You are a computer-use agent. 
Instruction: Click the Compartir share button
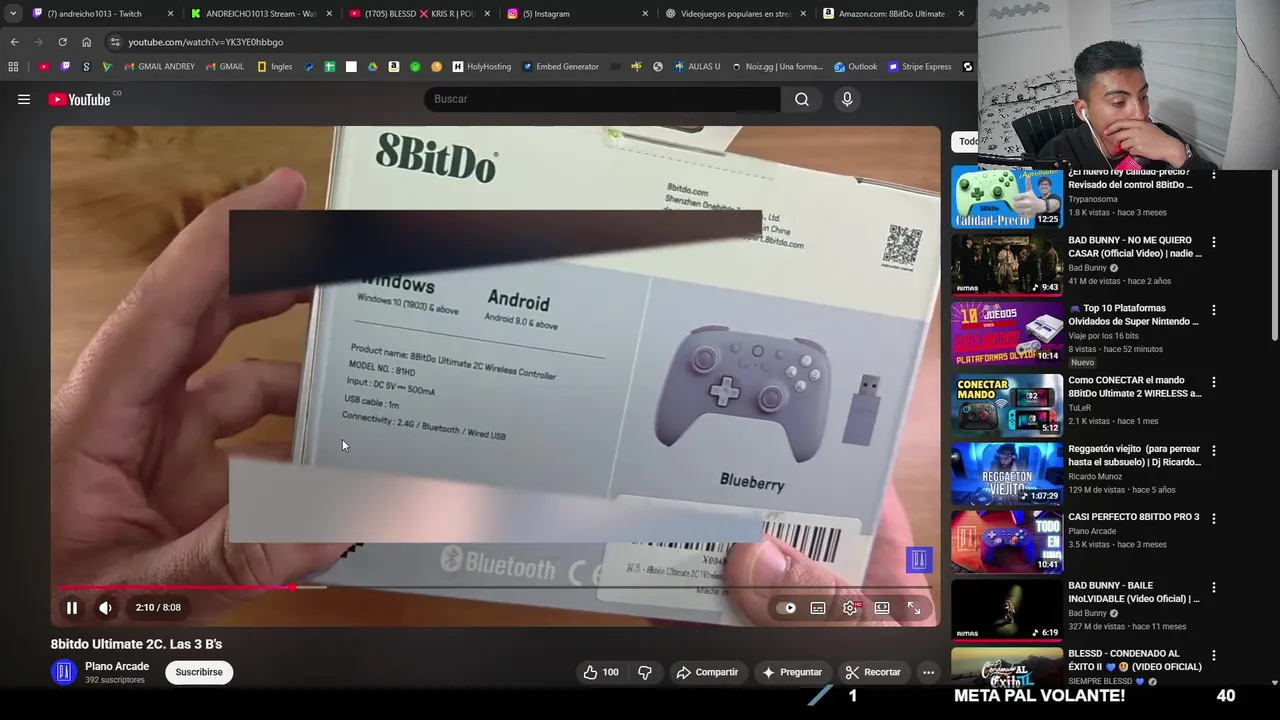point(707,672)
